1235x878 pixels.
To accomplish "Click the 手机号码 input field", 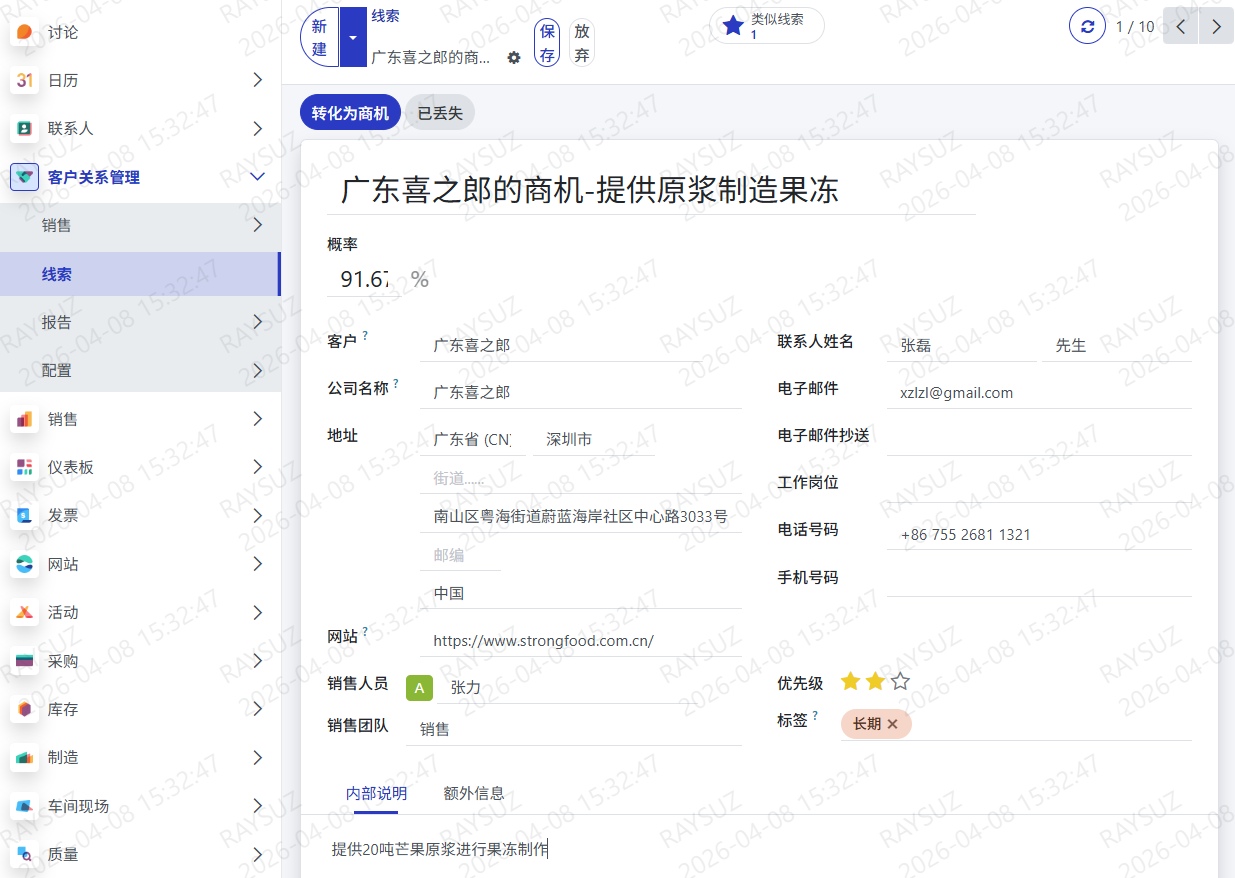I will [1039, 581].
